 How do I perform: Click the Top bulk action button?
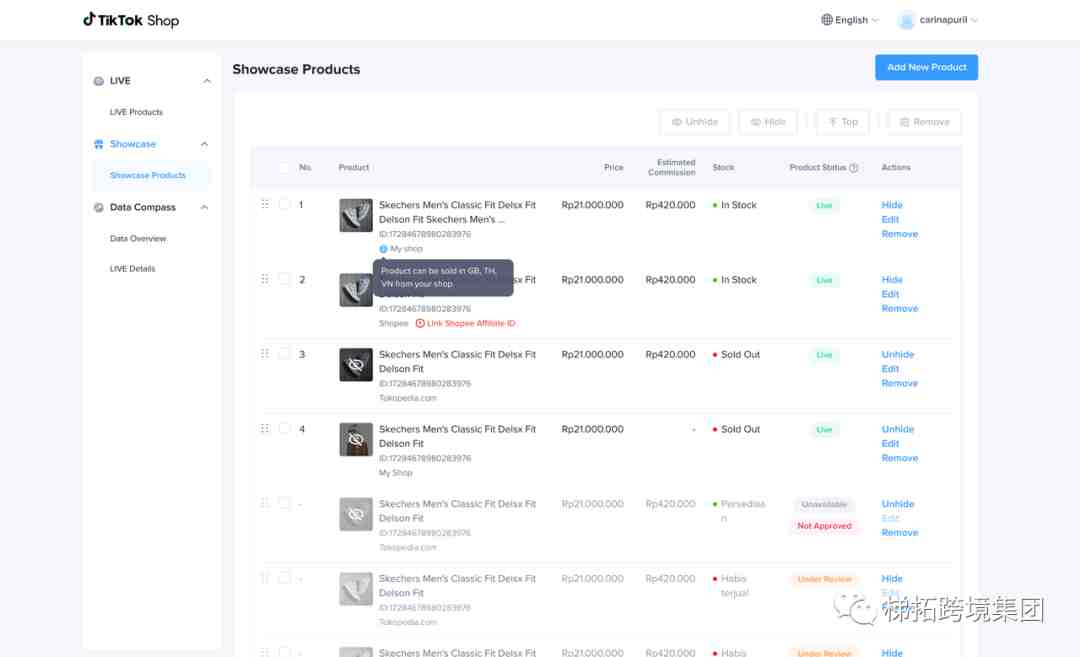pyautogui.click(x=842, y=122)
